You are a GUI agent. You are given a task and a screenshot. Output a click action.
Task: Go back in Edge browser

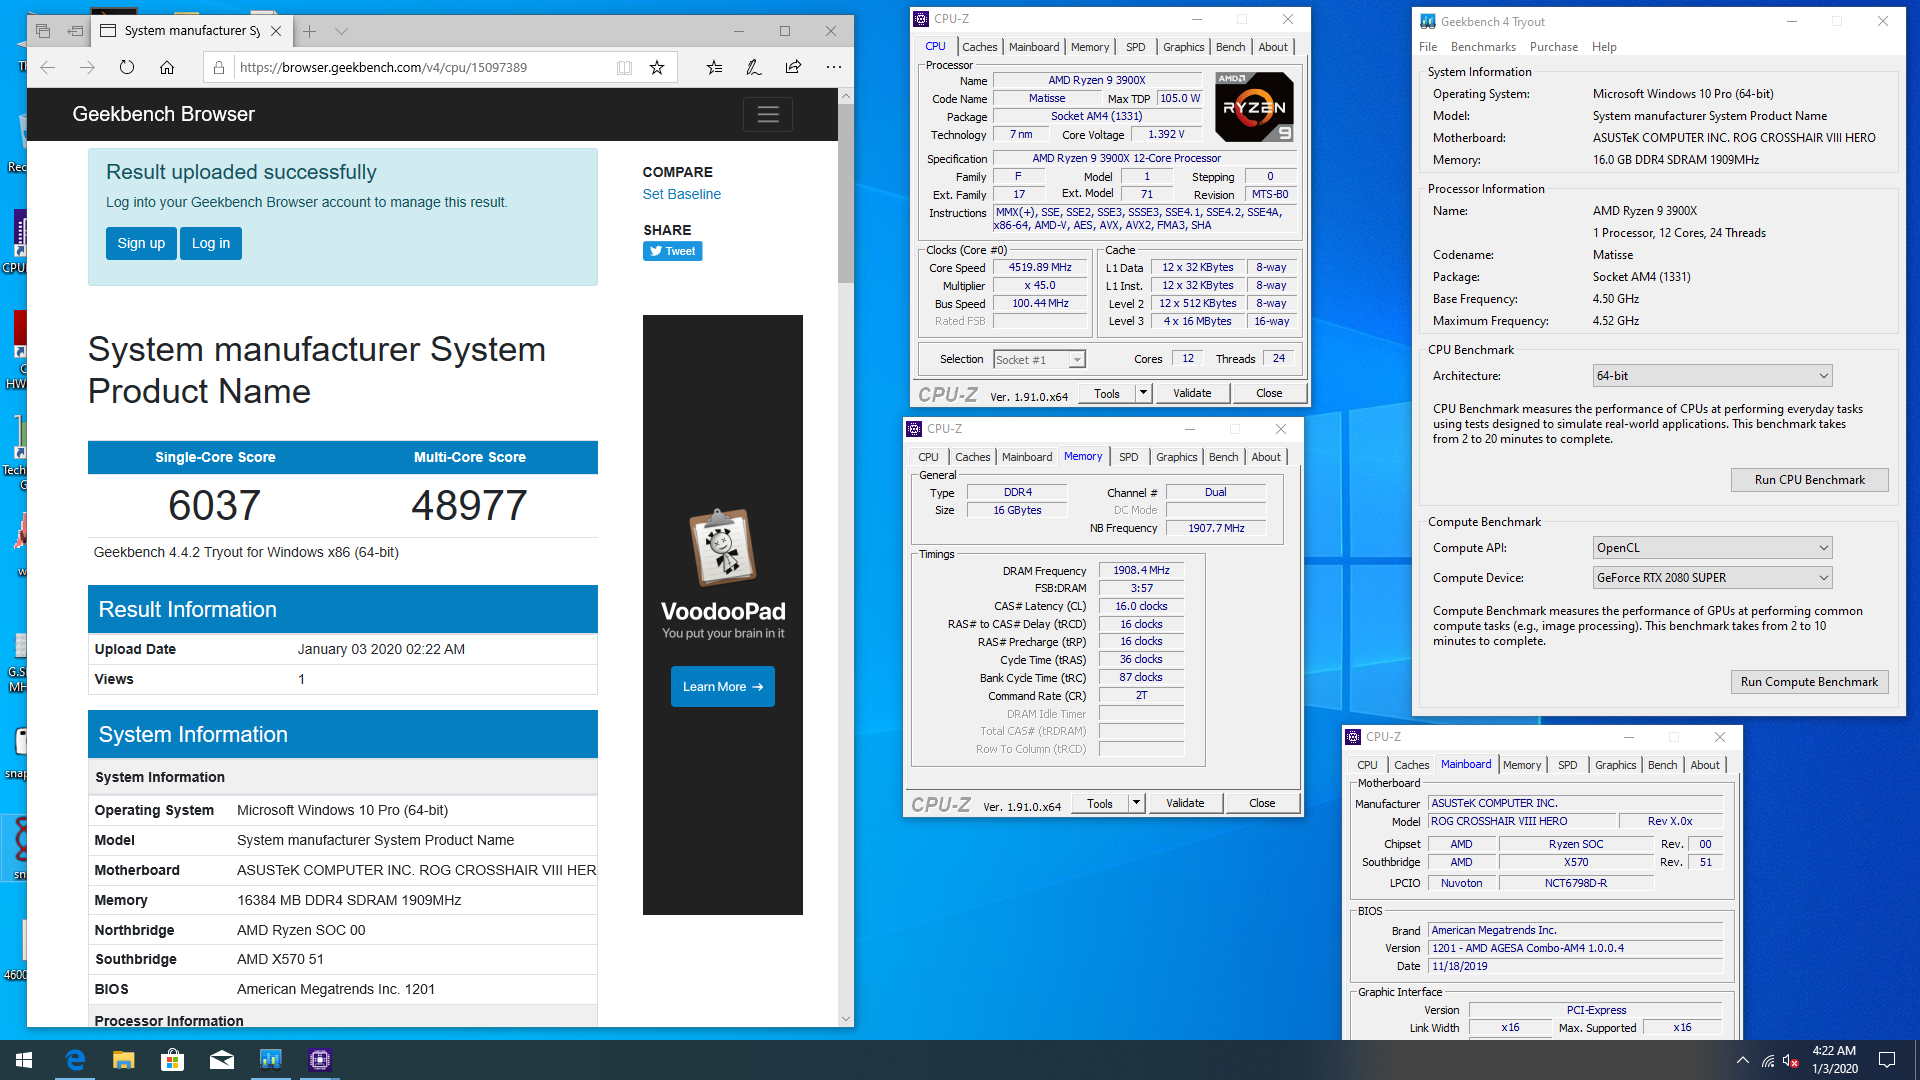click(48, 67)
